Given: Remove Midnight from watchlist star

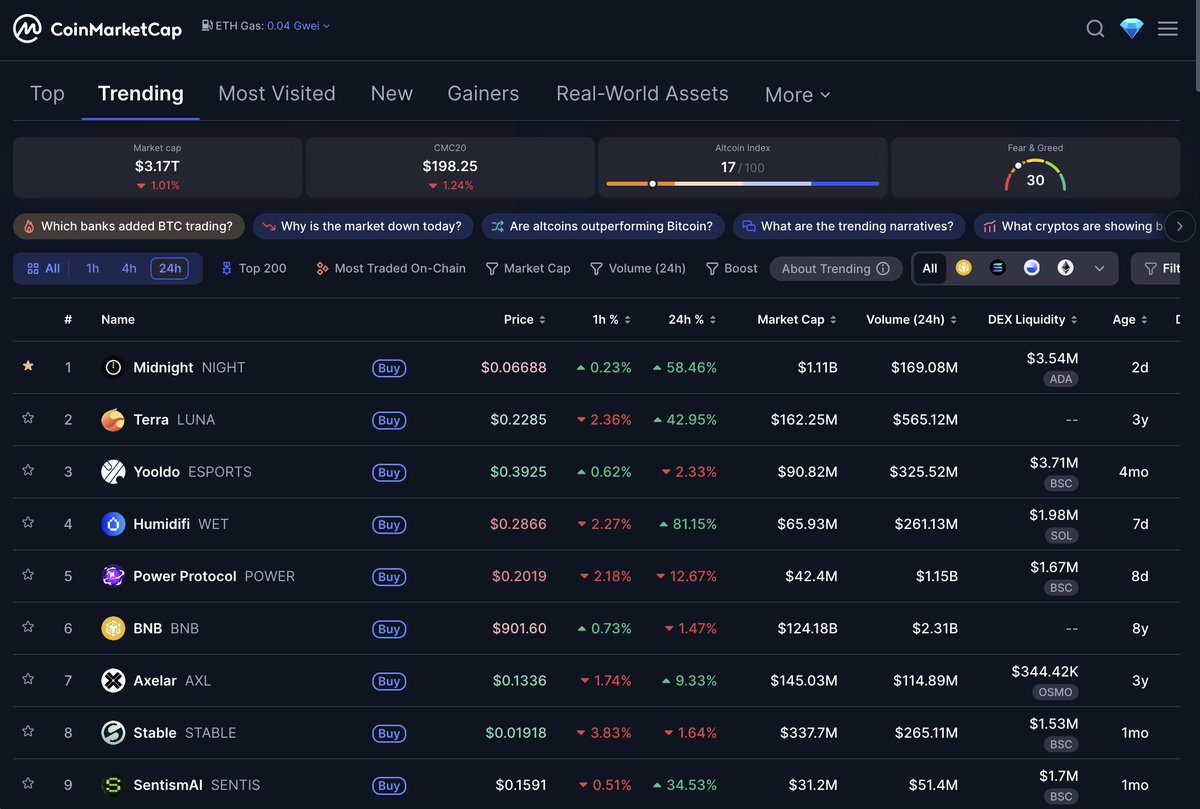Looking at the screenshot, I should tap(28, 367).
